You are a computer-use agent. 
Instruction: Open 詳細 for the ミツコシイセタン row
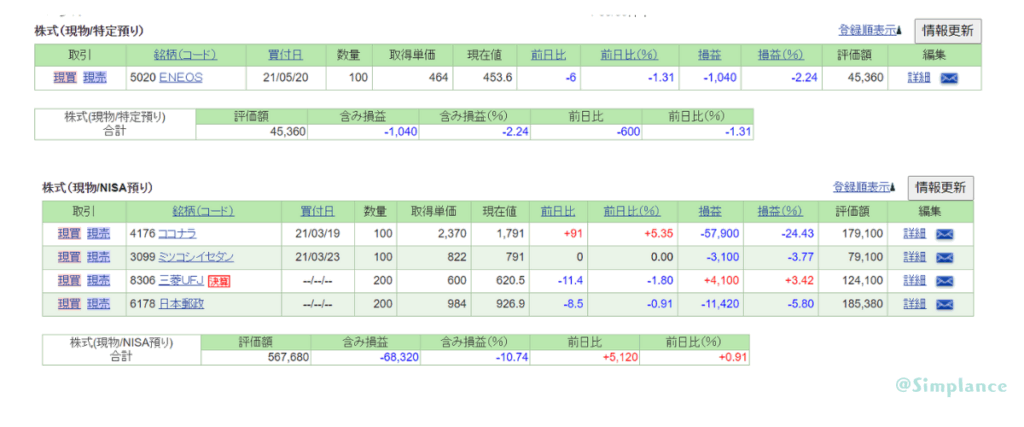[x=914, y=257]
